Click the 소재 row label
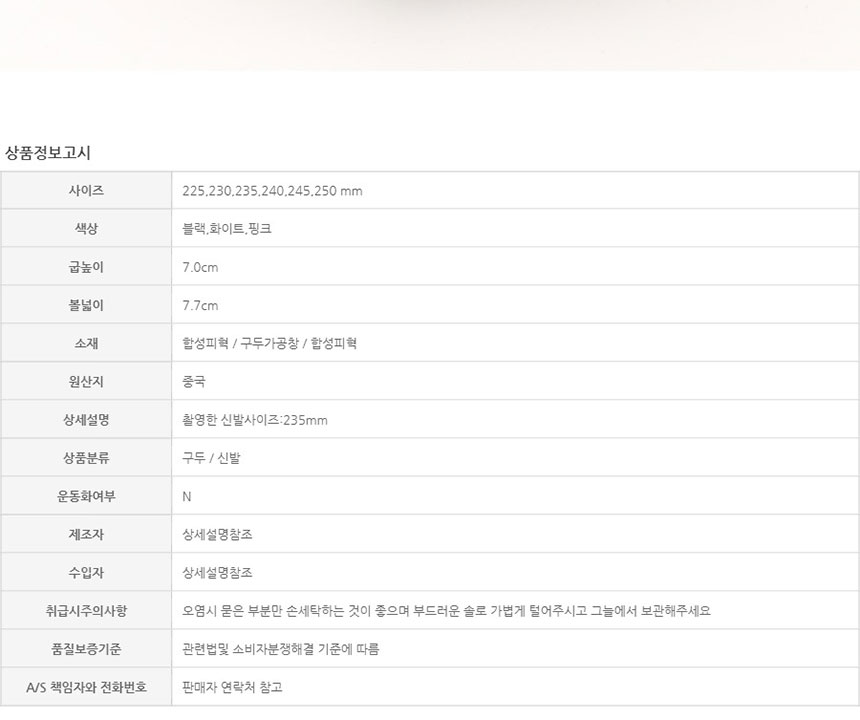Viewport: 860px width, 720px height. (x=86, y=343)
